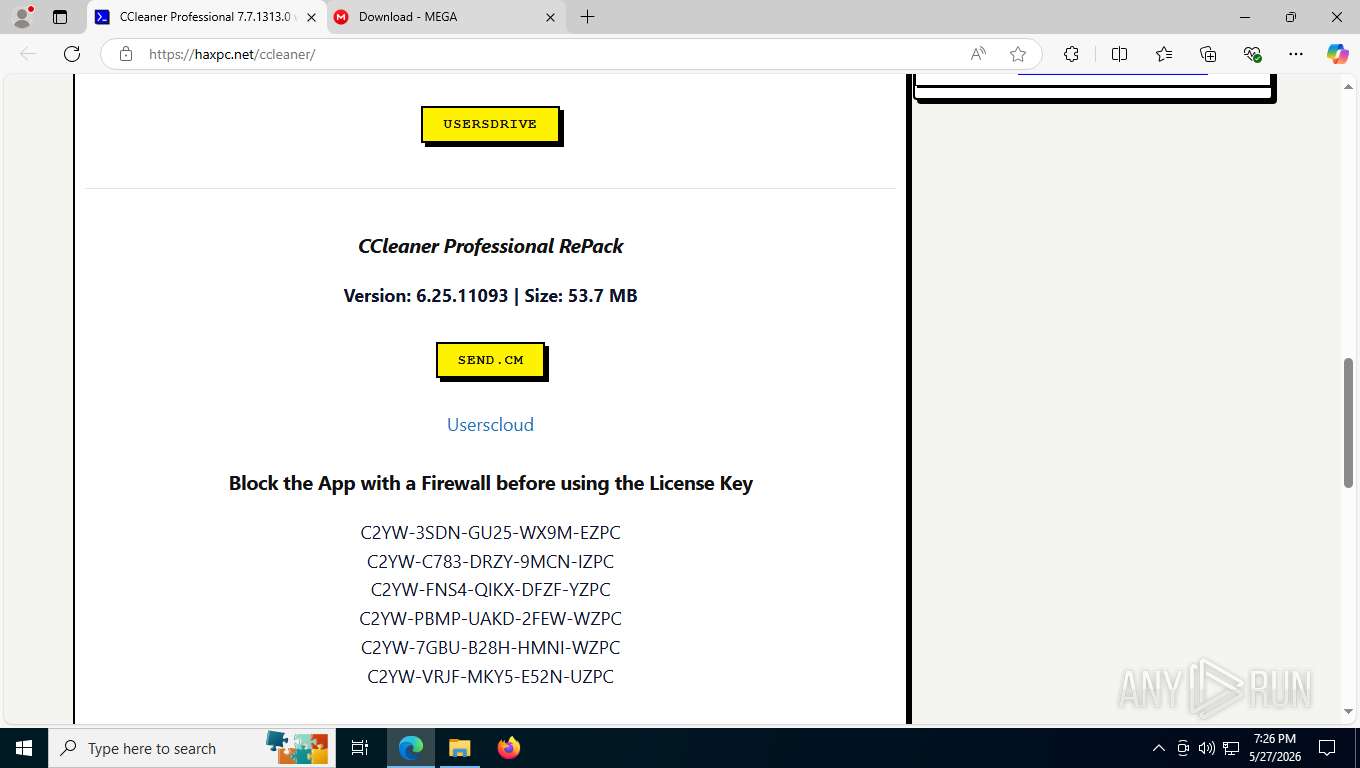Click the SEND.CM download button
Screen dimensions: 1360x768
click(491, 360)
